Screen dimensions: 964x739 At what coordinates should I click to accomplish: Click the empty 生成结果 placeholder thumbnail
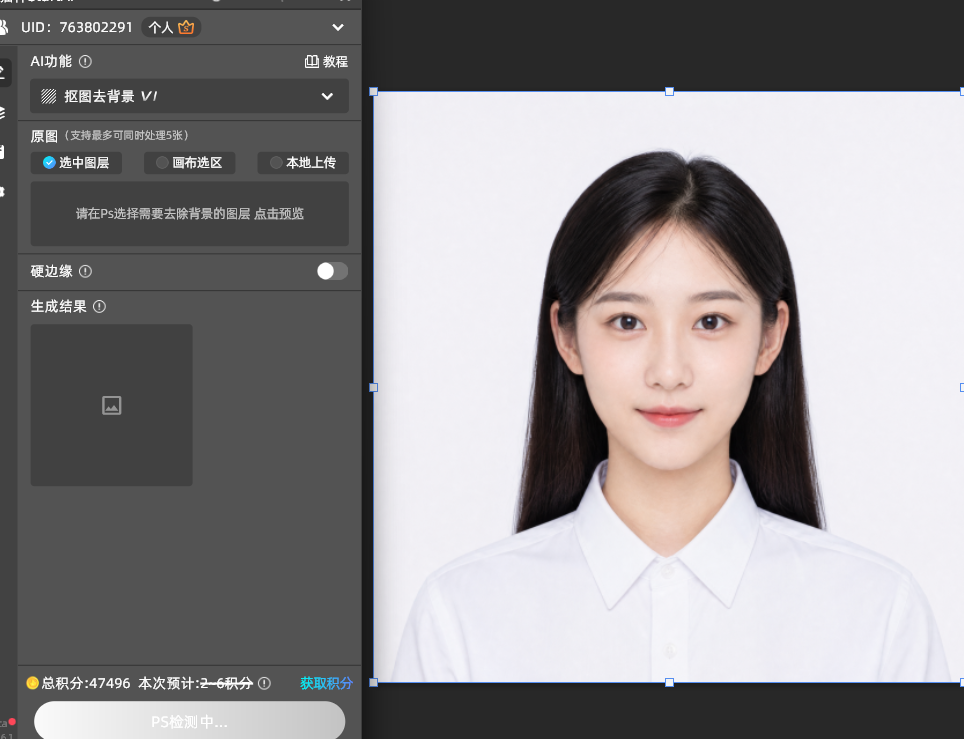pos(111,405)
